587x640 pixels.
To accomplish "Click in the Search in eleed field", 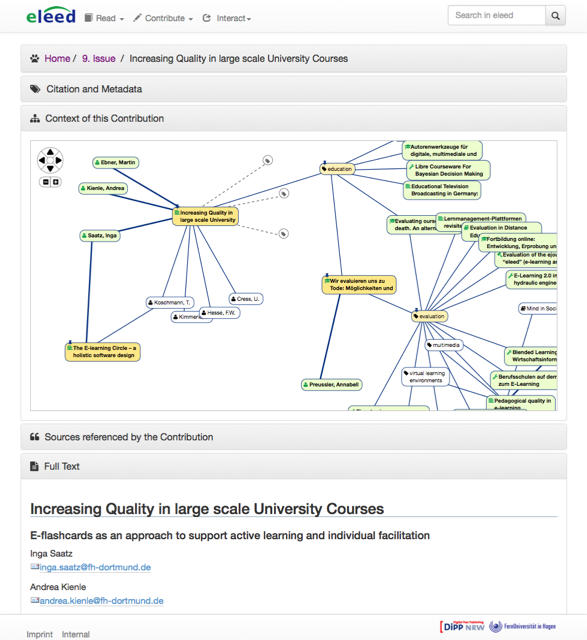I will click(497, 16).
